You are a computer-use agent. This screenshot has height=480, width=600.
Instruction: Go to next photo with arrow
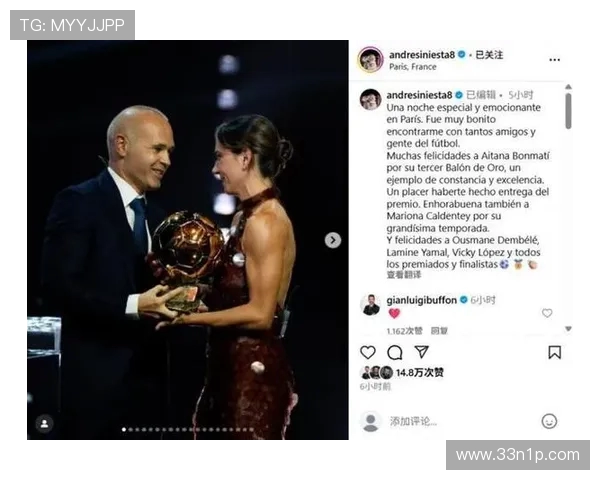pyautogui.click(x=333, y=240)
